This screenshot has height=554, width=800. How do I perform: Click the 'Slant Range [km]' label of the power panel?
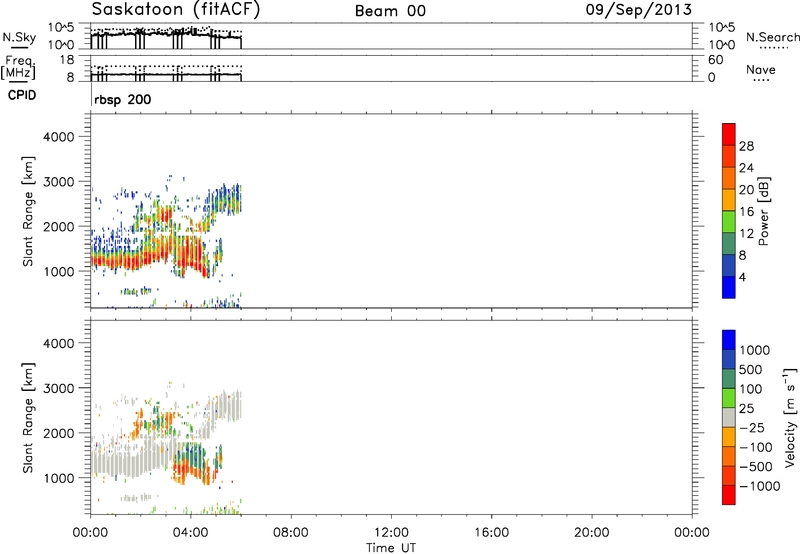(x=29, y=211)
